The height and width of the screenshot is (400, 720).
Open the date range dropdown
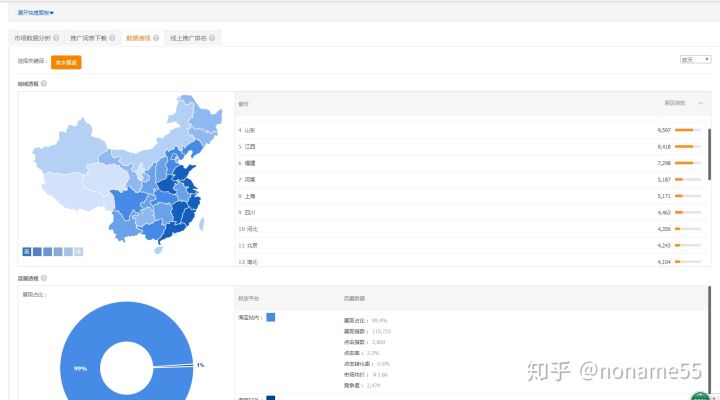[695, 60]
